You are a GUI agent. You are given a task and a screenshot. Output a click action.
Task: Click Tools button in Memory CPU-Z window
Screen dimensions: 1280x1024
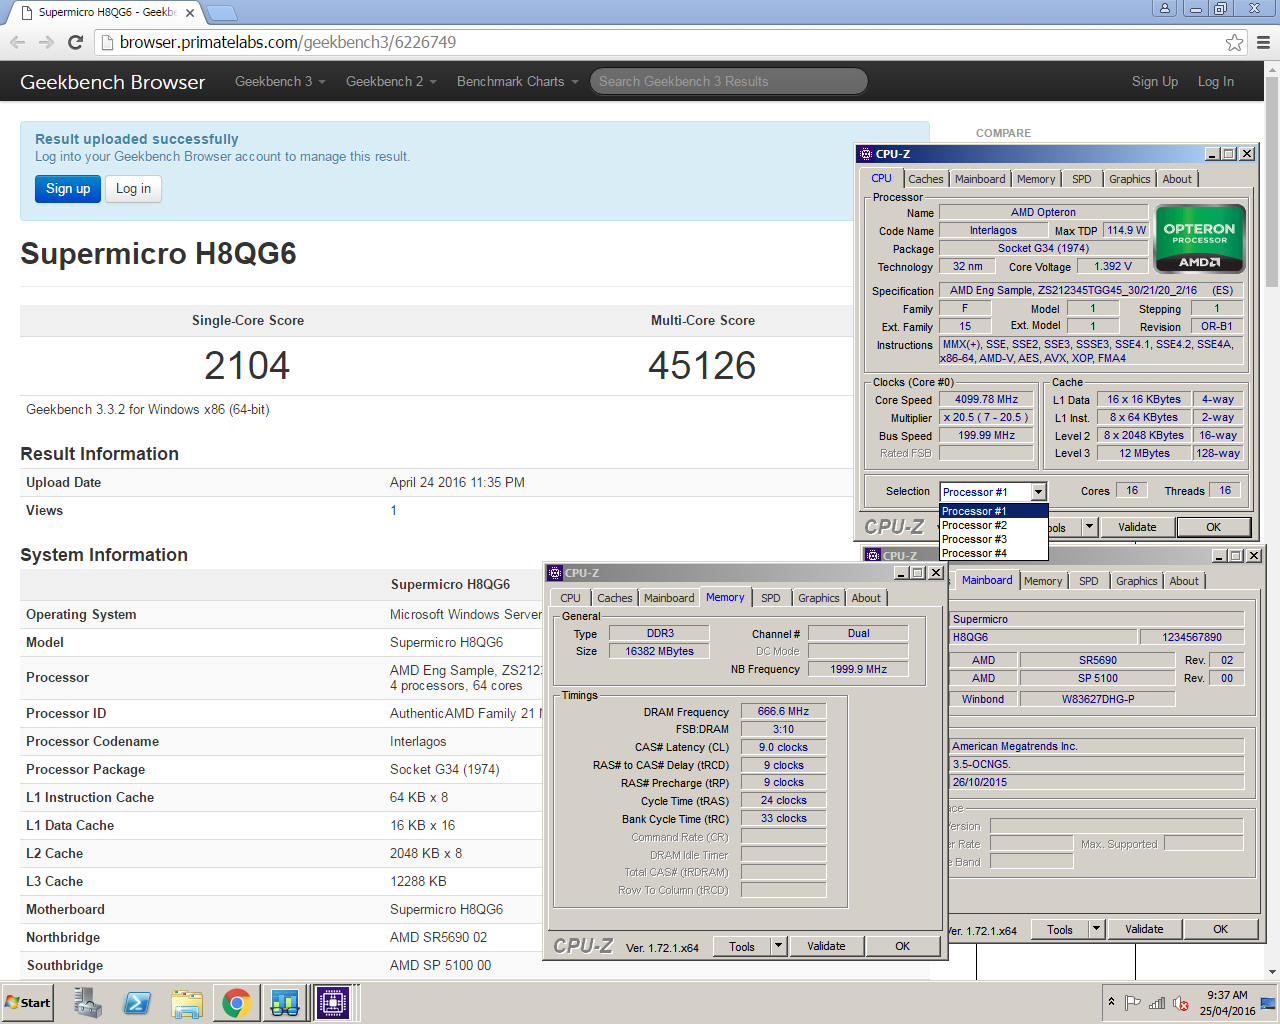tap(742, 946)
